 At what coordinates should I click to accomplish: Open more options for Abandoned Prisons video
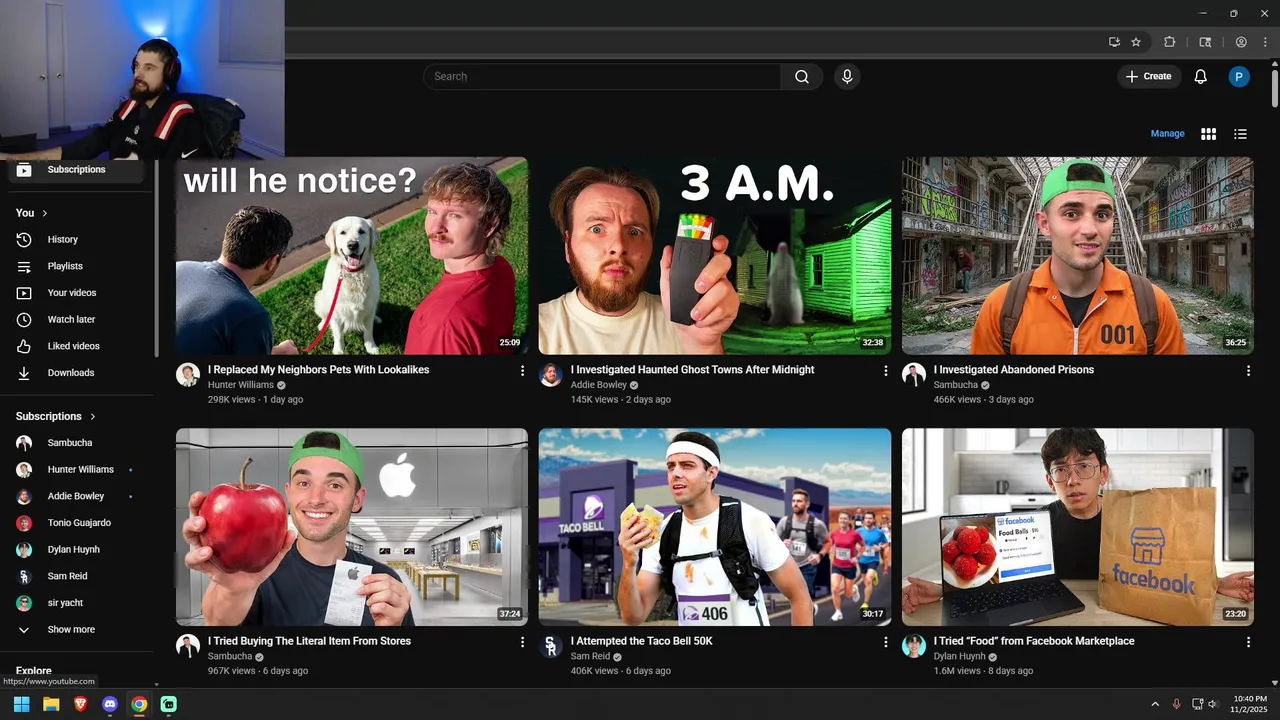[x=1248, y=371]
